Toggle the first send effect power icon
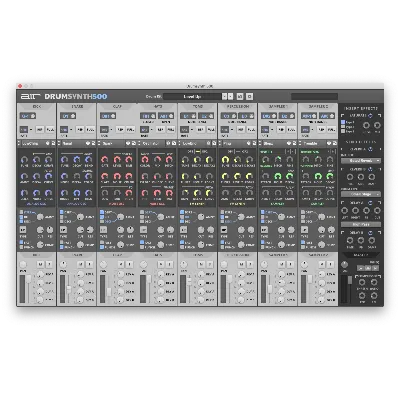 click(x=371, y=149)
